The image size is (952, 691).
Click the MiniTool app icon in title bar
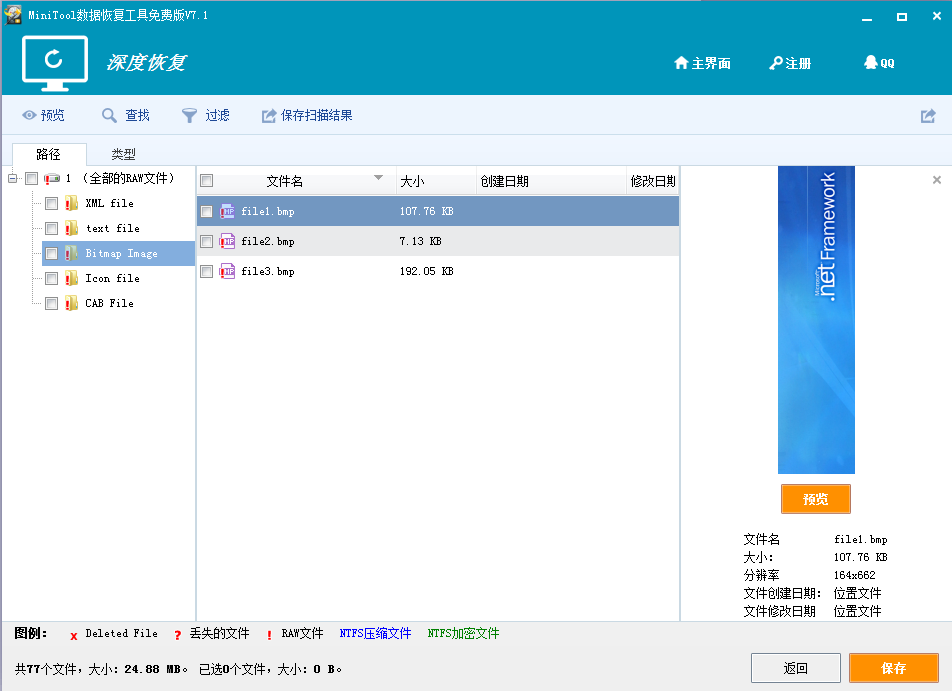tap(13, 15)
